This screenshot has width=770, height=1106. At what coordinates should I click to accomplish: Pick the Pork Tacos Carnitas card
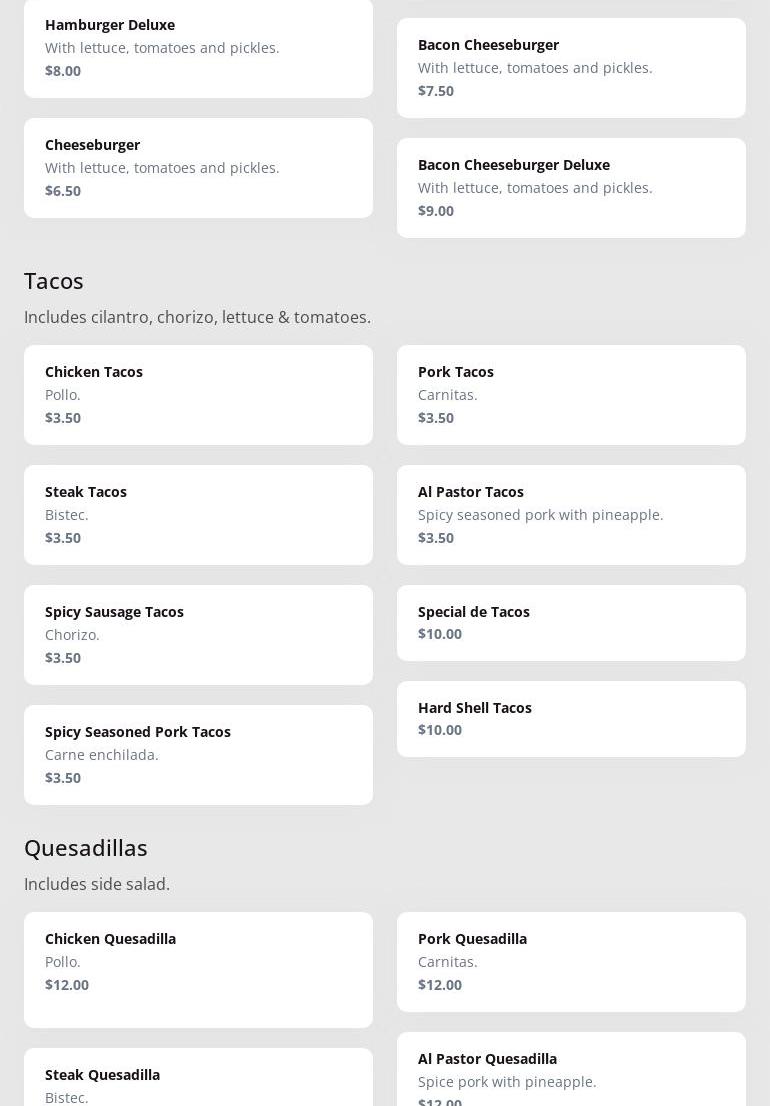point(571,394)
